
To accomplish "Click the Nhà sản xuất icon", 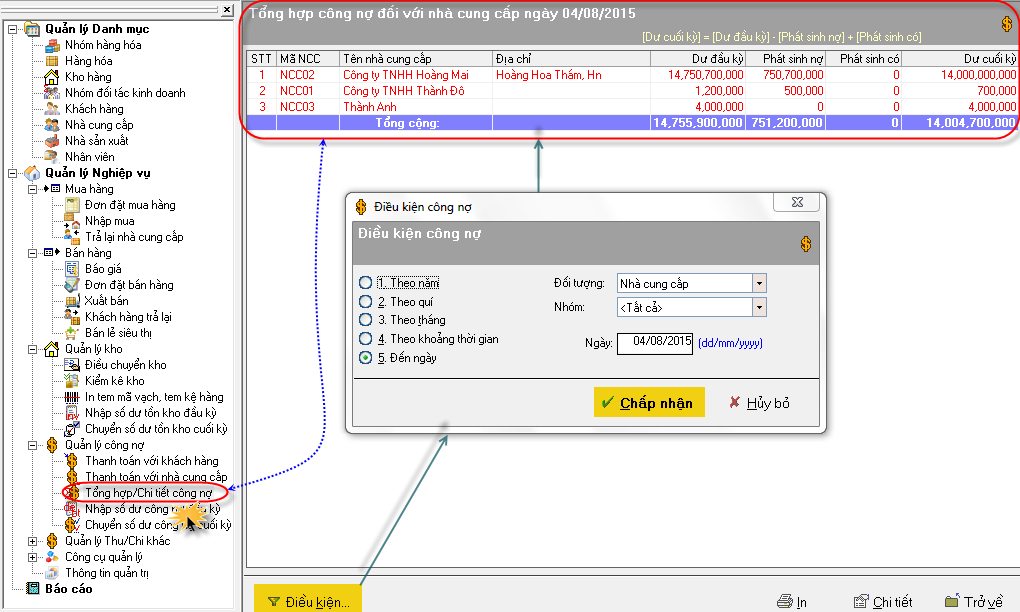I will click(x=52, y=141).
